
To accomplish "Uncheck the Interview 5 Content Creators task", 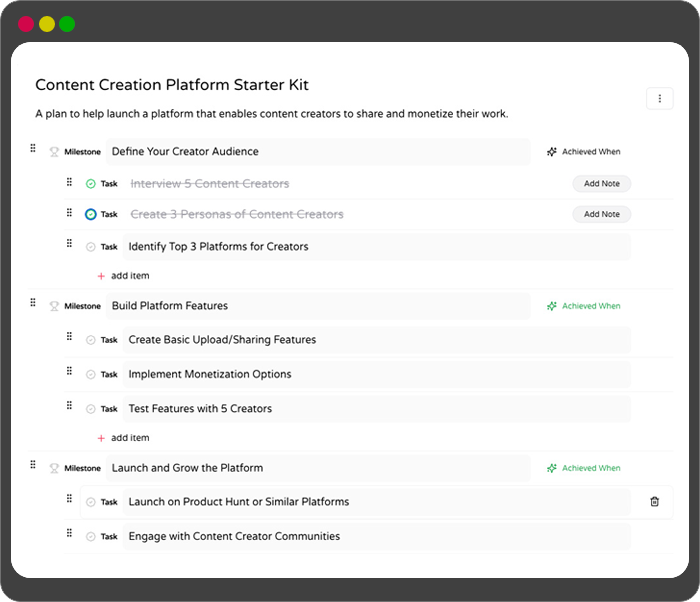I will [91, 184].
